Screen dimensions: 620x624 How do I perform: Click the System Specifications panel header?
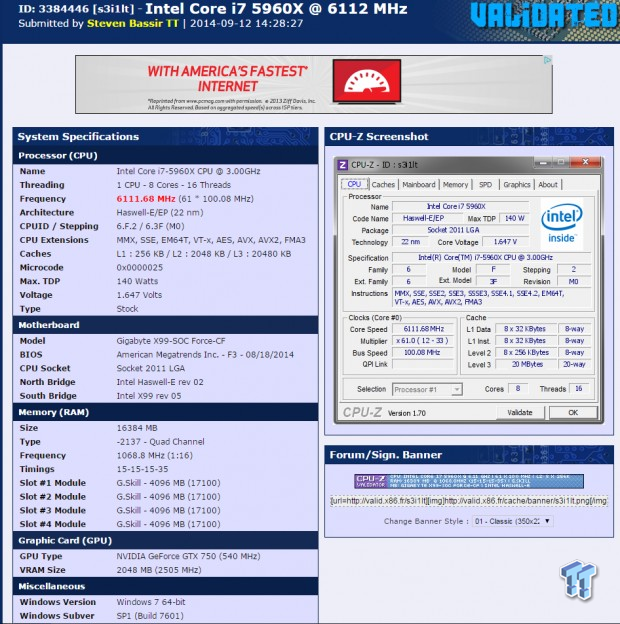pyautogui.click(x=165, y=136)
